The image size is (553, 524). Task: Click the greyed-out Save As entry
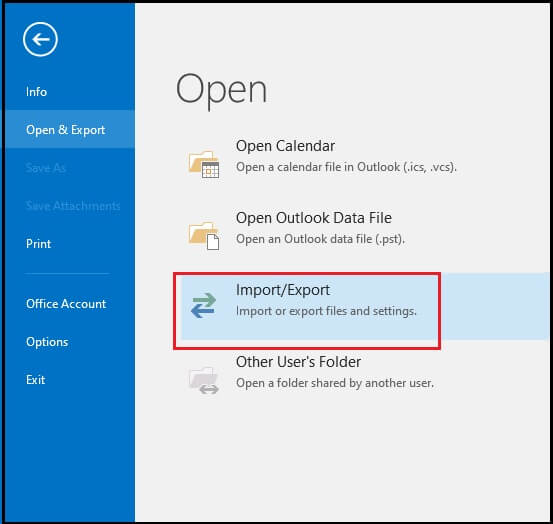click(46, 168)
